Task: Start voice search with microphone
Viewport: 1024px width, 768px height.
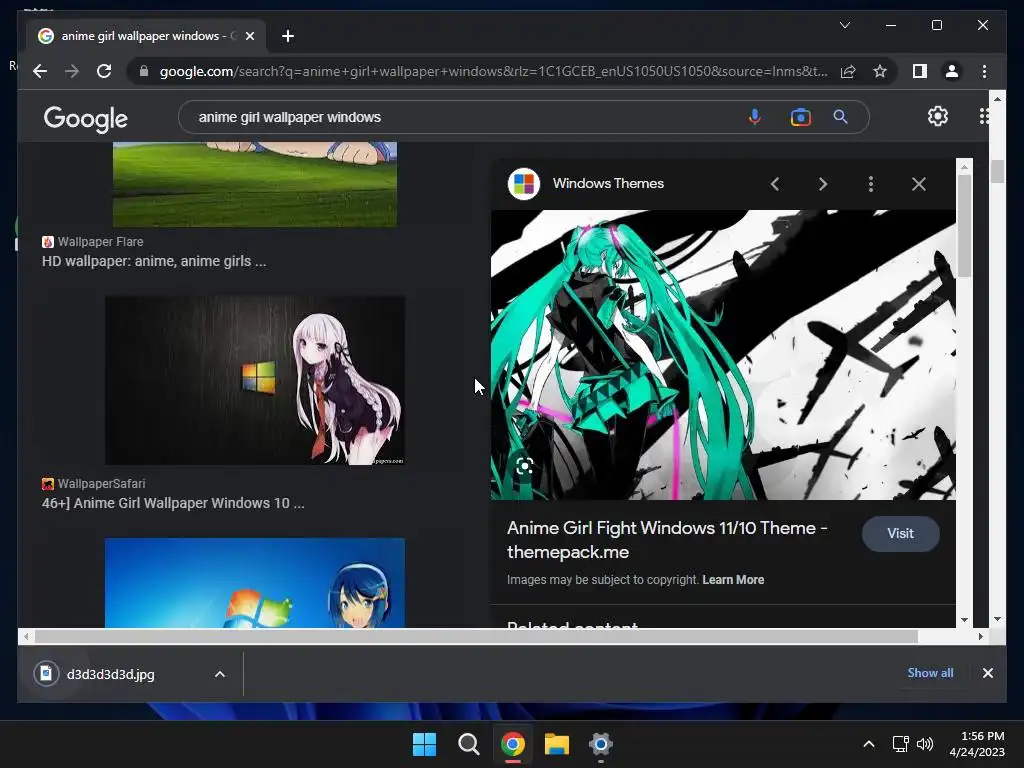Action: coord(754,117)
